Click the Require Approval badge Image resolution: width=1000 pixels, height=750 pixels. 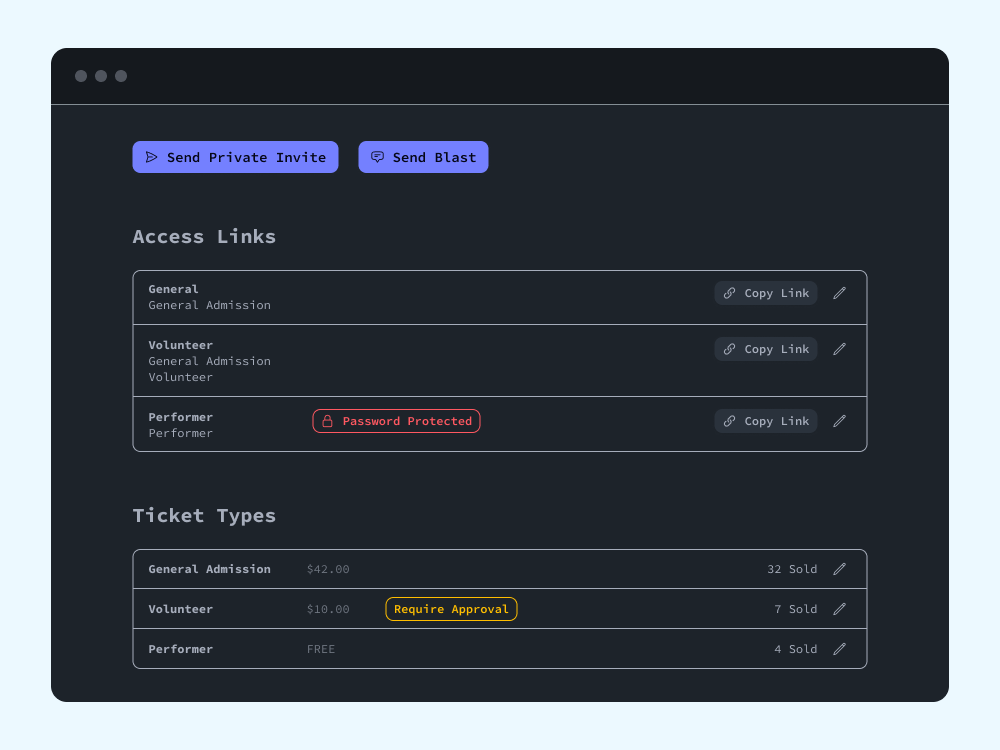click(451, 609)
